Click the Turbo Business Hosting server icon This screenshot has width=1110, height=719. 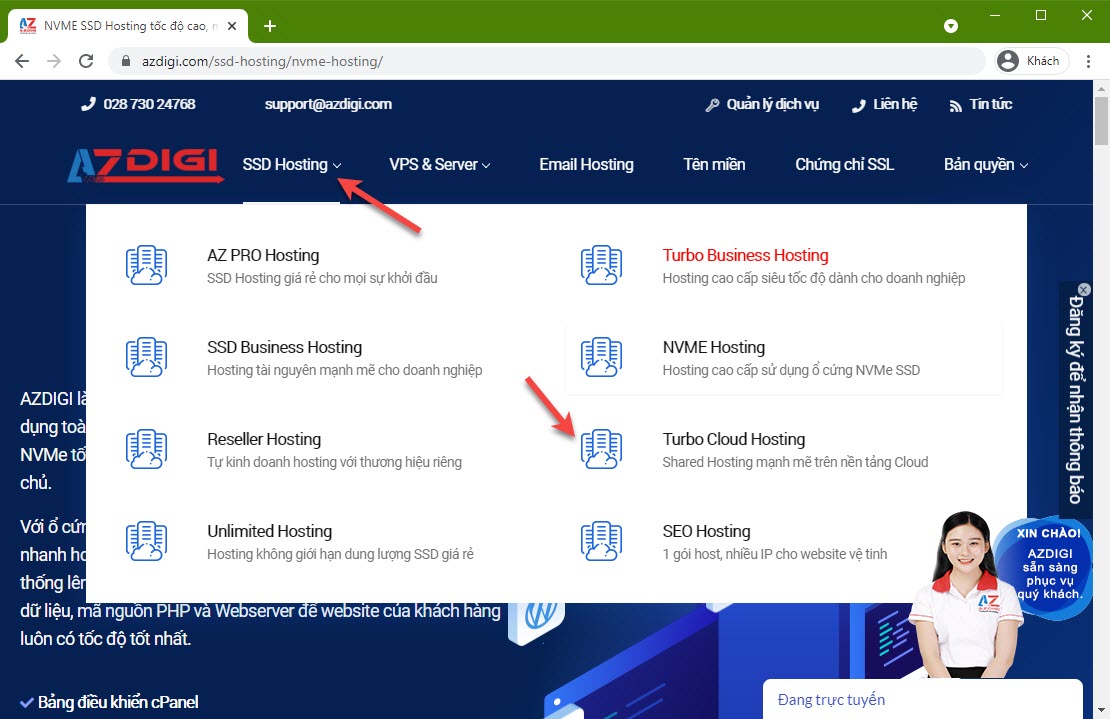pyautogui.click(x=601, y=265)
